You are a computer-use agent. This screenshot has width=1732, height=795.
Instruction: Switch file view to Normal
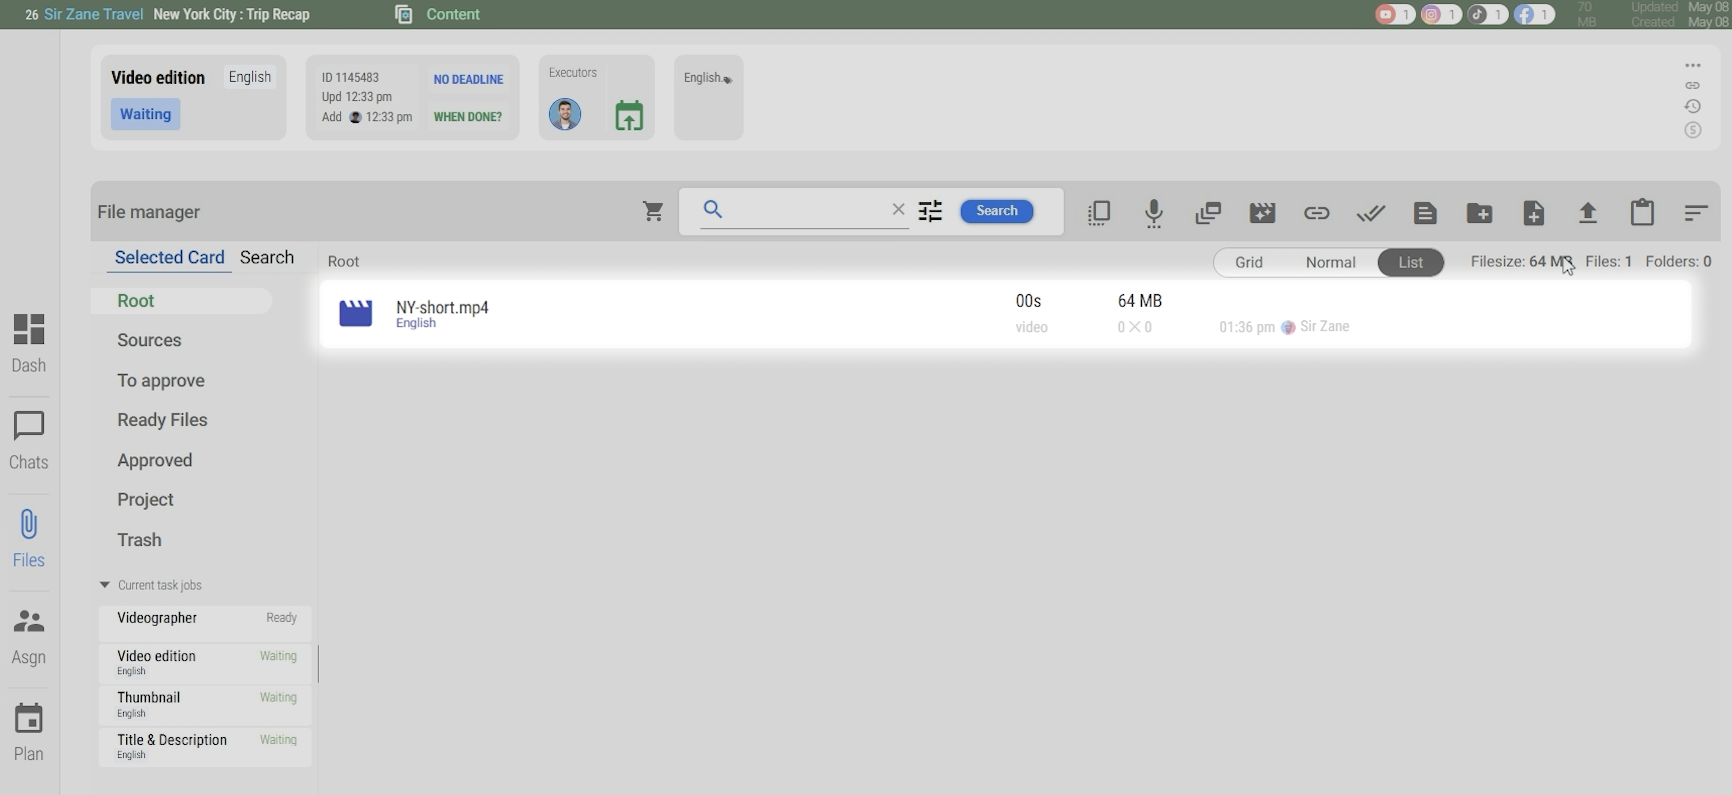click(1330, 262)
